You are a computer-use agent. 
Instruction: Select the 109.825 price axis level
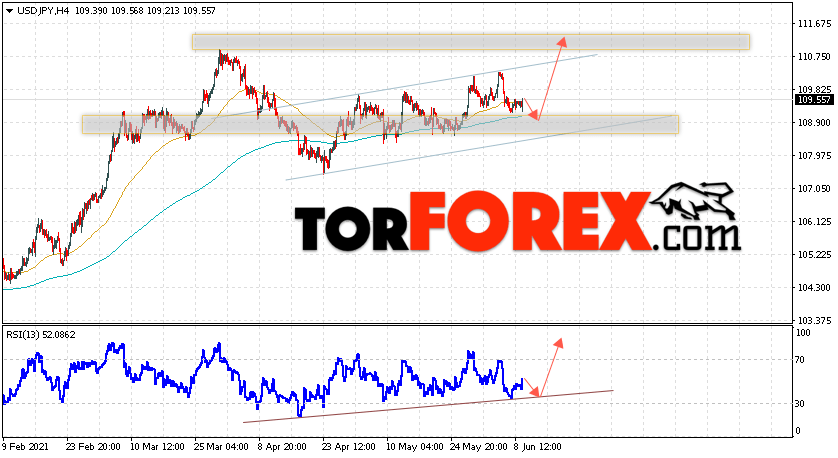click(814, 90)
